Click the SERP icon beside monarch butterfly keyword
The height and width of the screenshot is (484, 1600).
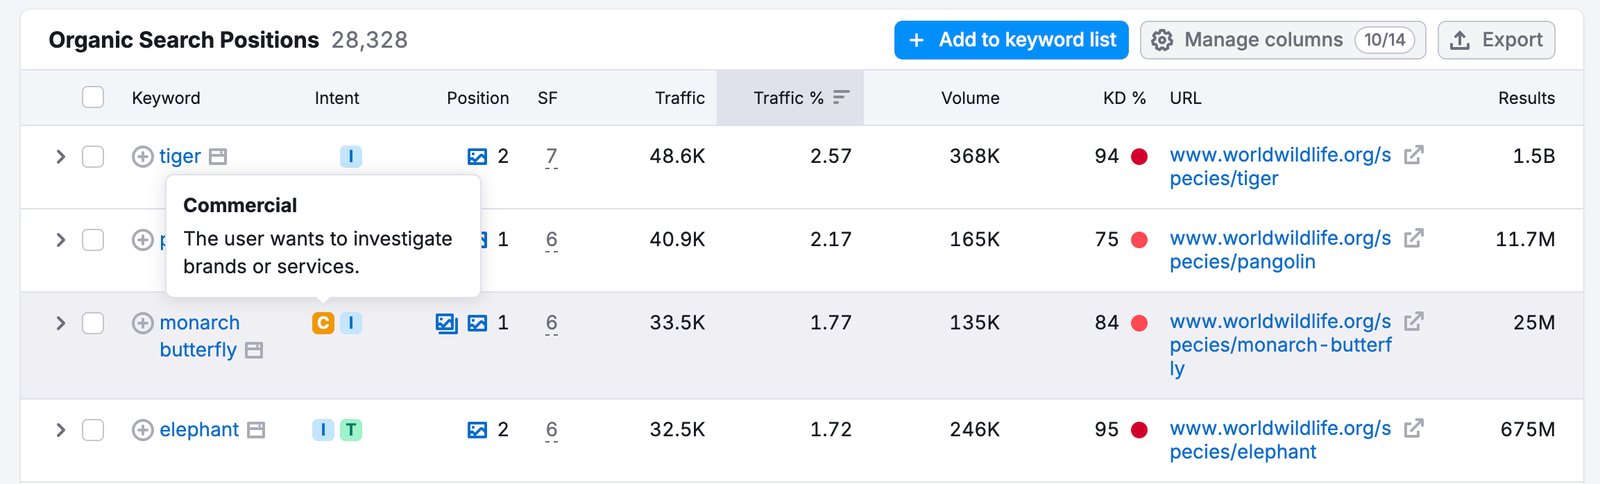pyautogui.click(x=254, y=350)
